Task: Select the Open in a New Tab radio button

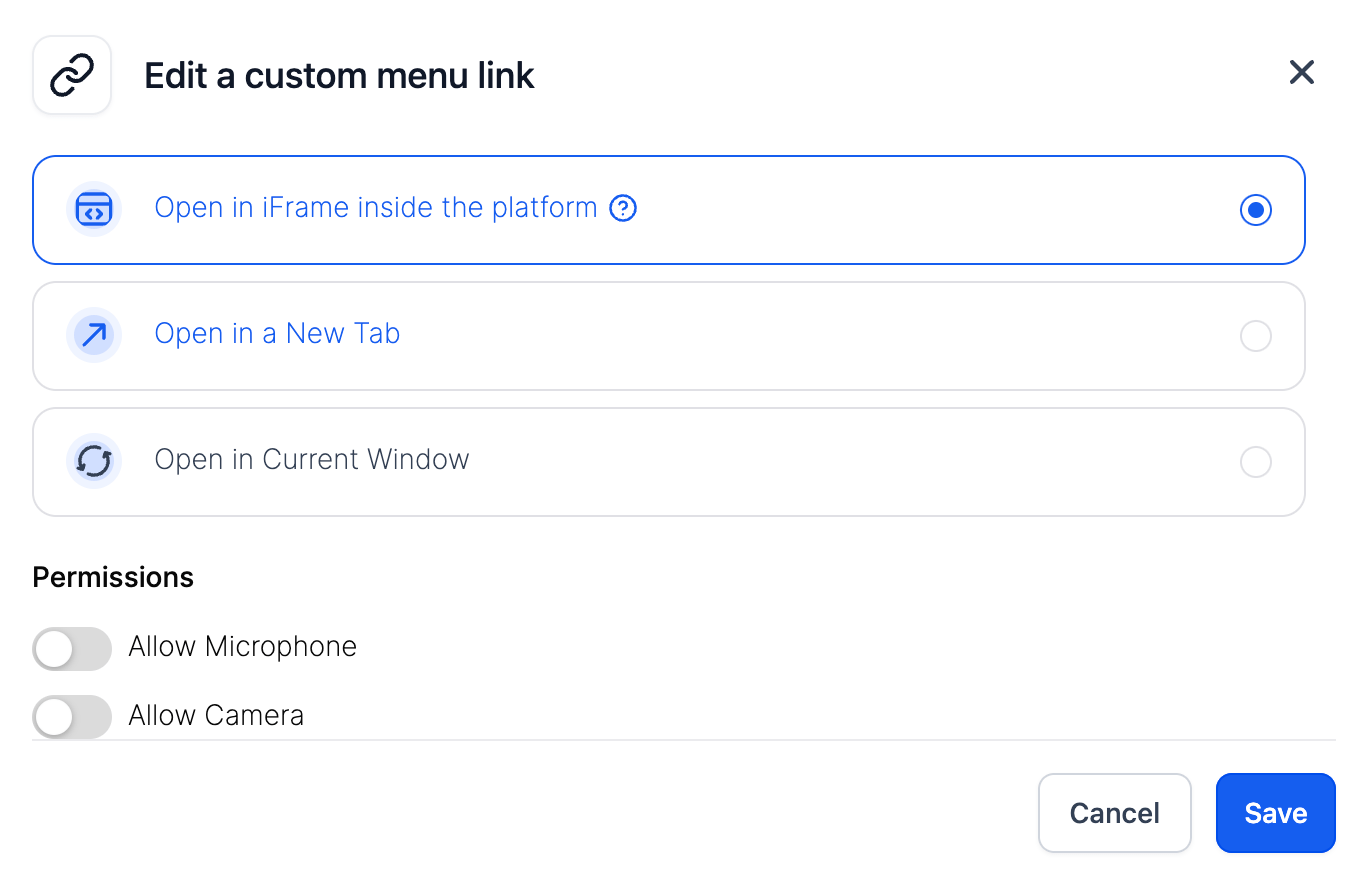Action: coord(1255,336)
